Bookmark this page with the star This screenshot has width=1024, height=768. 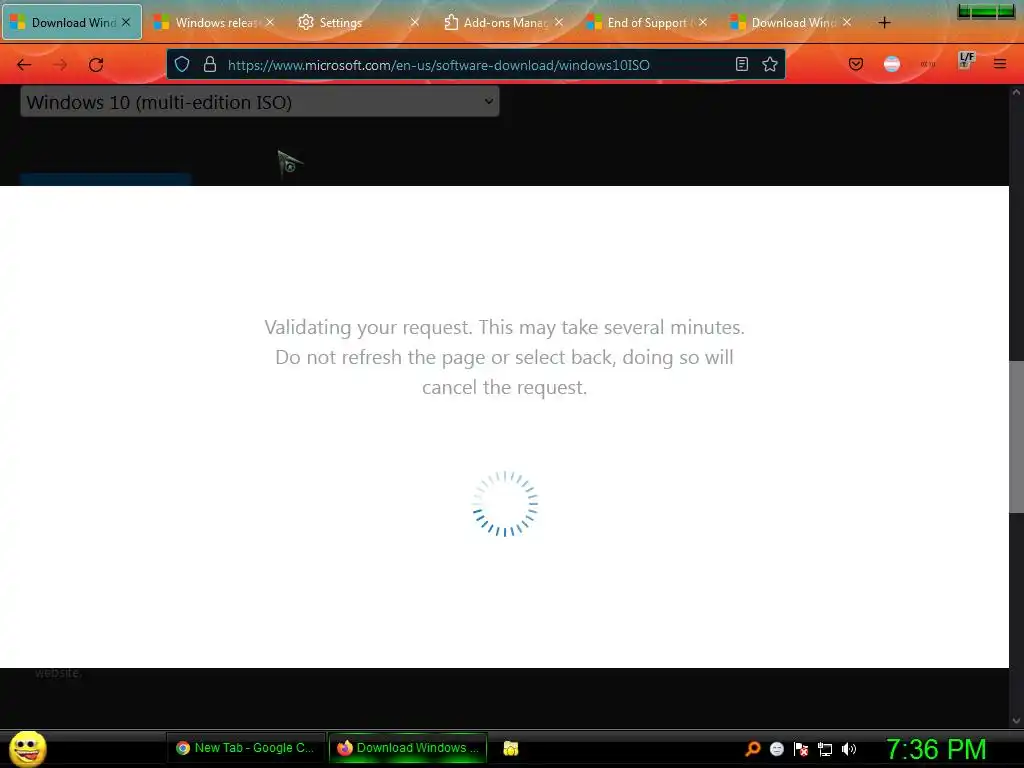[x=770, y=64]
